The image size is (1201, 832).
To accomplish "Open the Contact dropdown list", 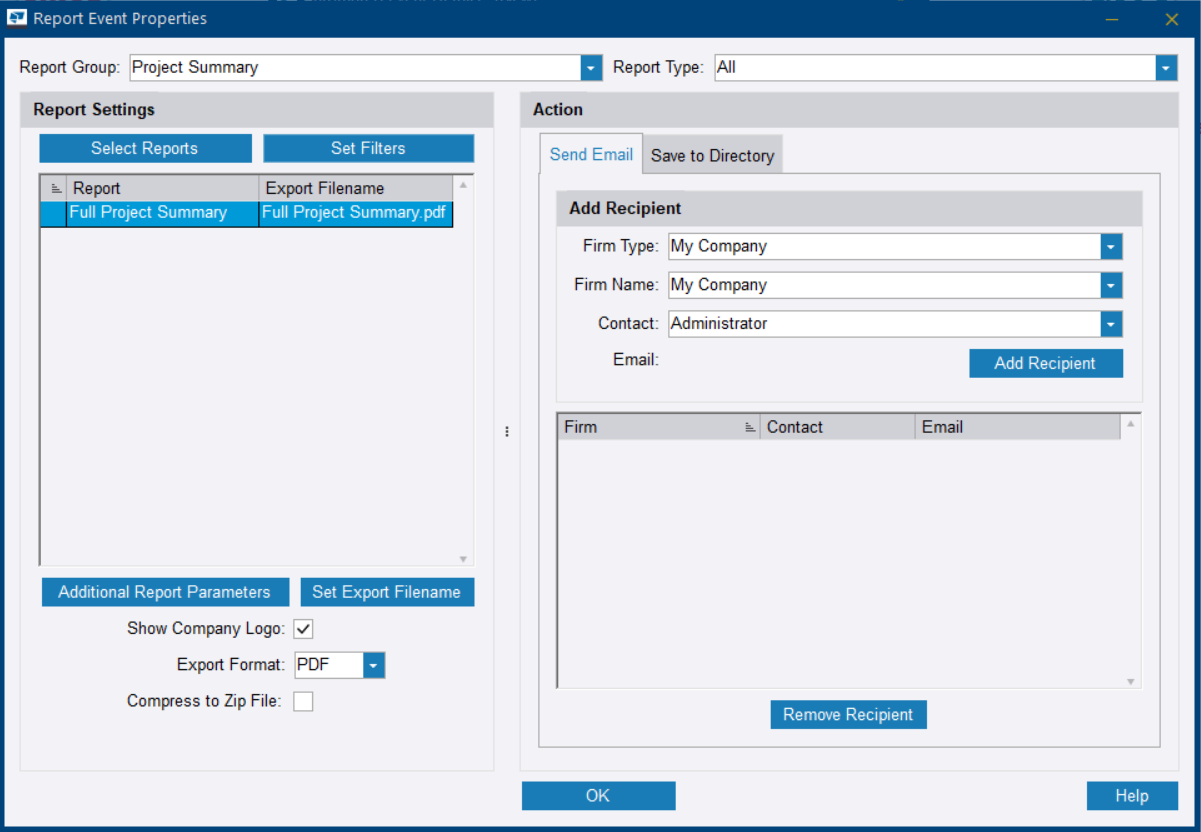I will click(1111, 324).
